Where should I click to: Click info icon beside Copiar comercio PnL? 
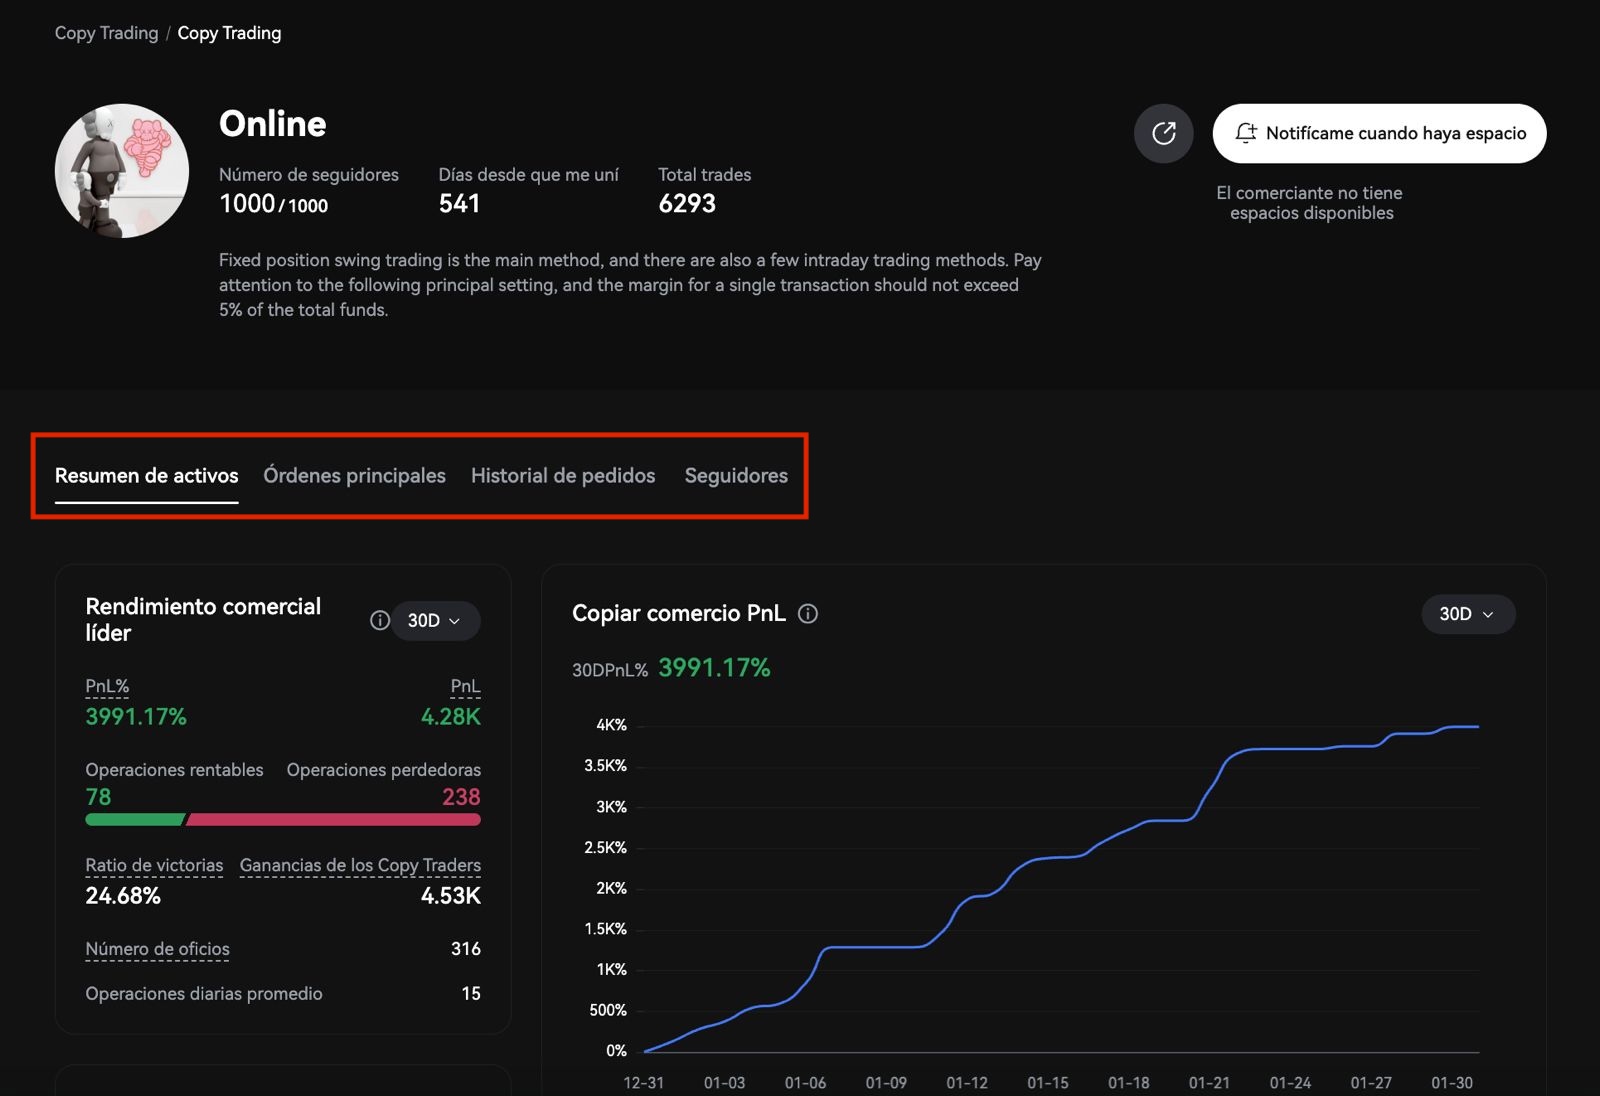[x=808, y=614]
